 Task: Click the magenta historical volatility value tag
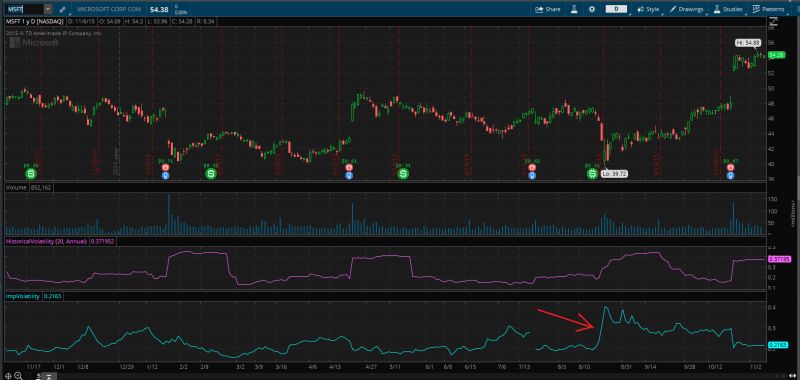(779, 259)
